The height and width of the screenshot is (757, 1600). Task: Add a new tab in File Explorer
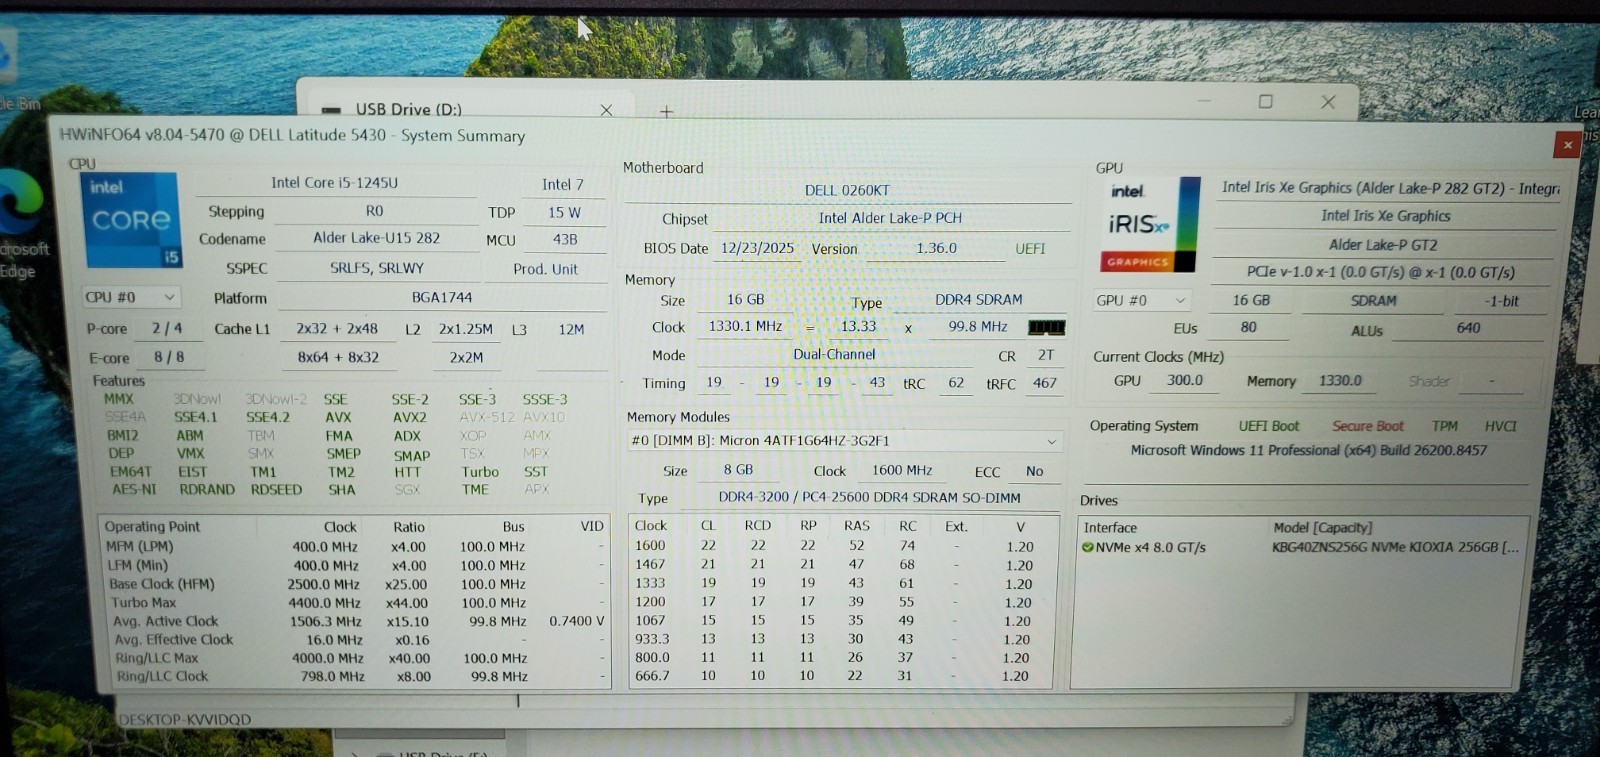tap(666, 111)
